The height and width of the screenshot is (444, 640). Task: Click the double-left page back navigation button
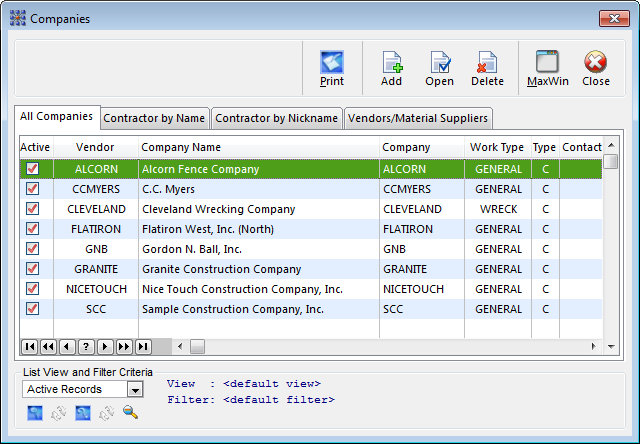[48, 347]
